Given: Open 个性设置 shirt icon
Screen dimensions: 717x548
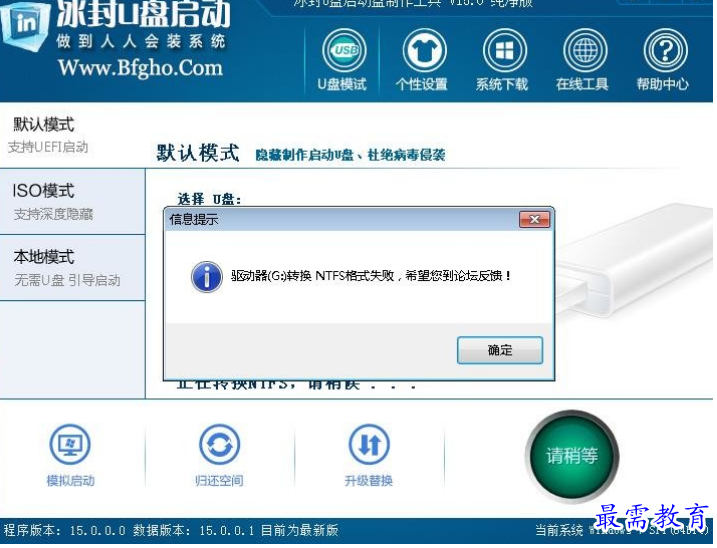Looking at the screenshot, I should 424,50.
